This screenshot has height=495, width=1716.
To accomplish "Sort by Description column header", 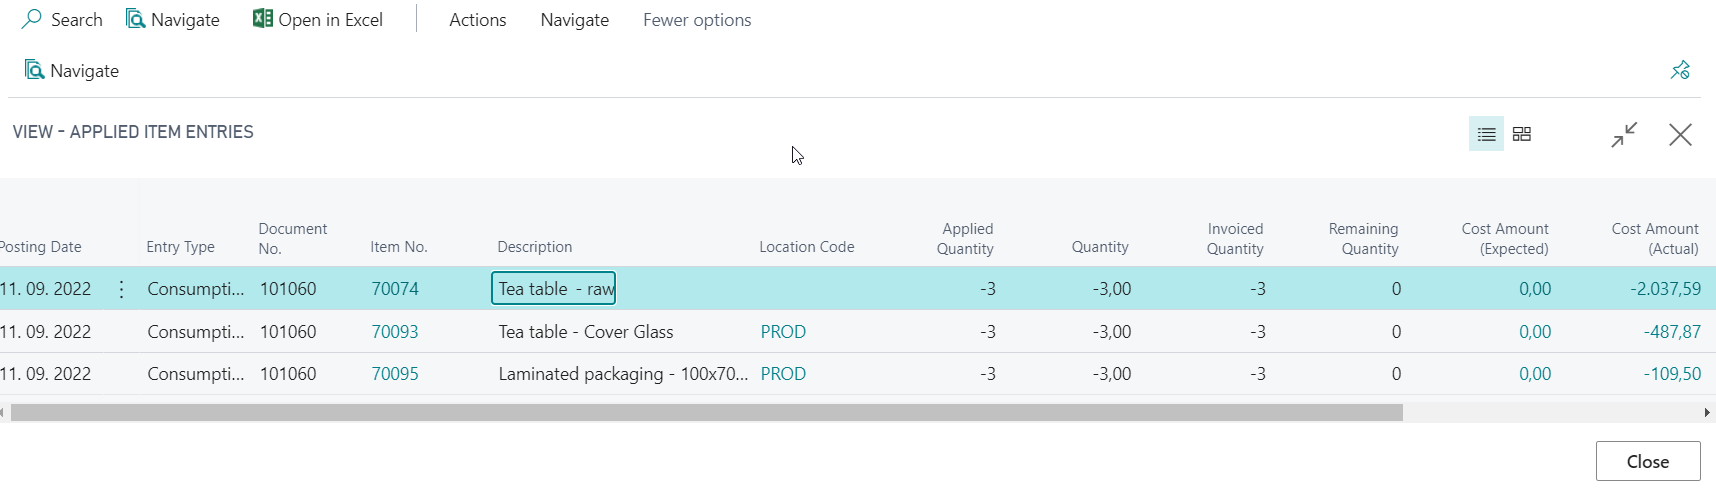I will pos(535,247).
